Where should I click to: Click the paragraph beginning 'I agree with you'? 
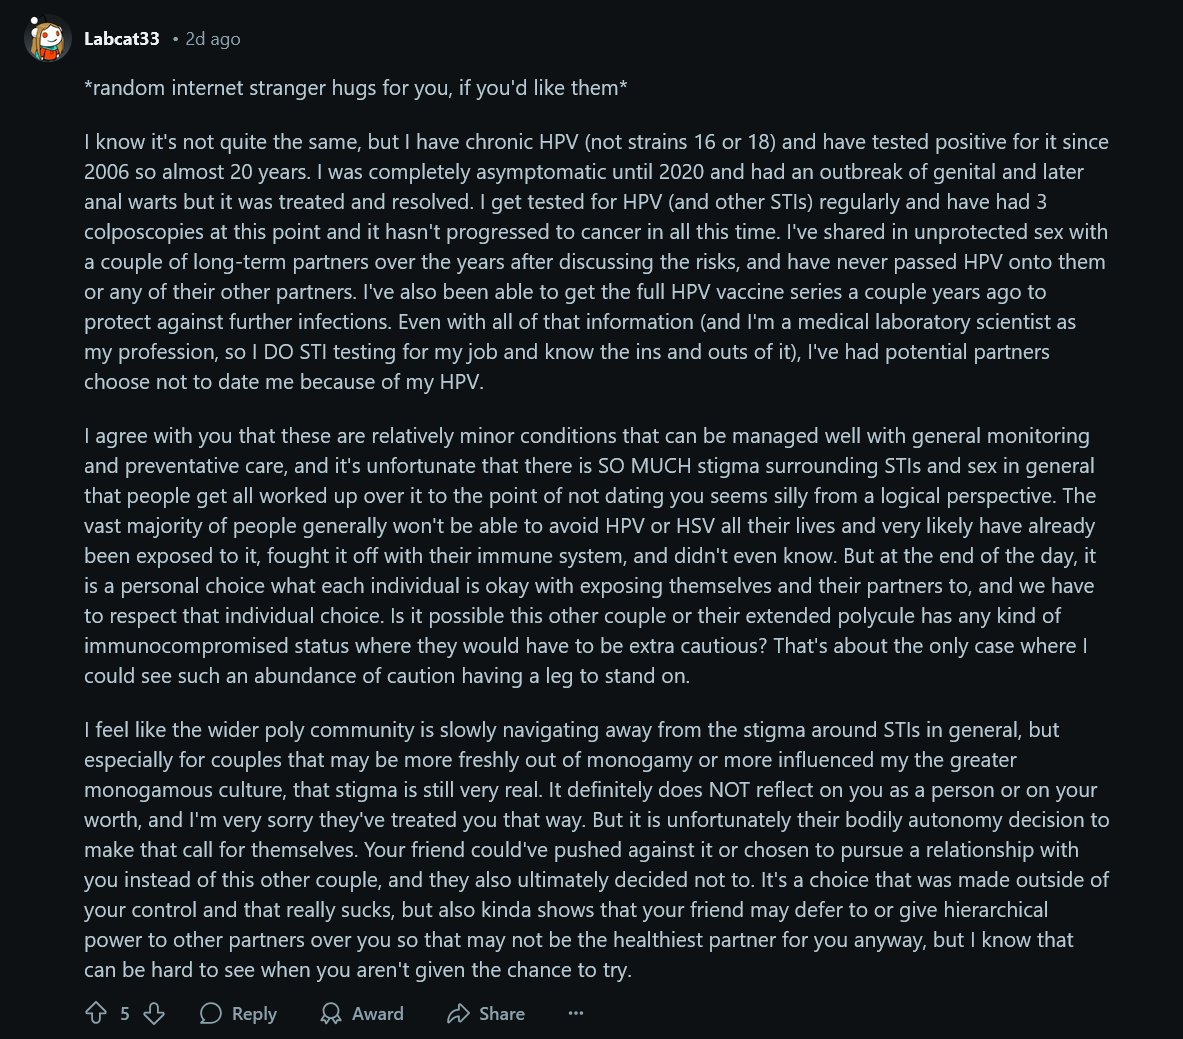click(x=588, y=555)
